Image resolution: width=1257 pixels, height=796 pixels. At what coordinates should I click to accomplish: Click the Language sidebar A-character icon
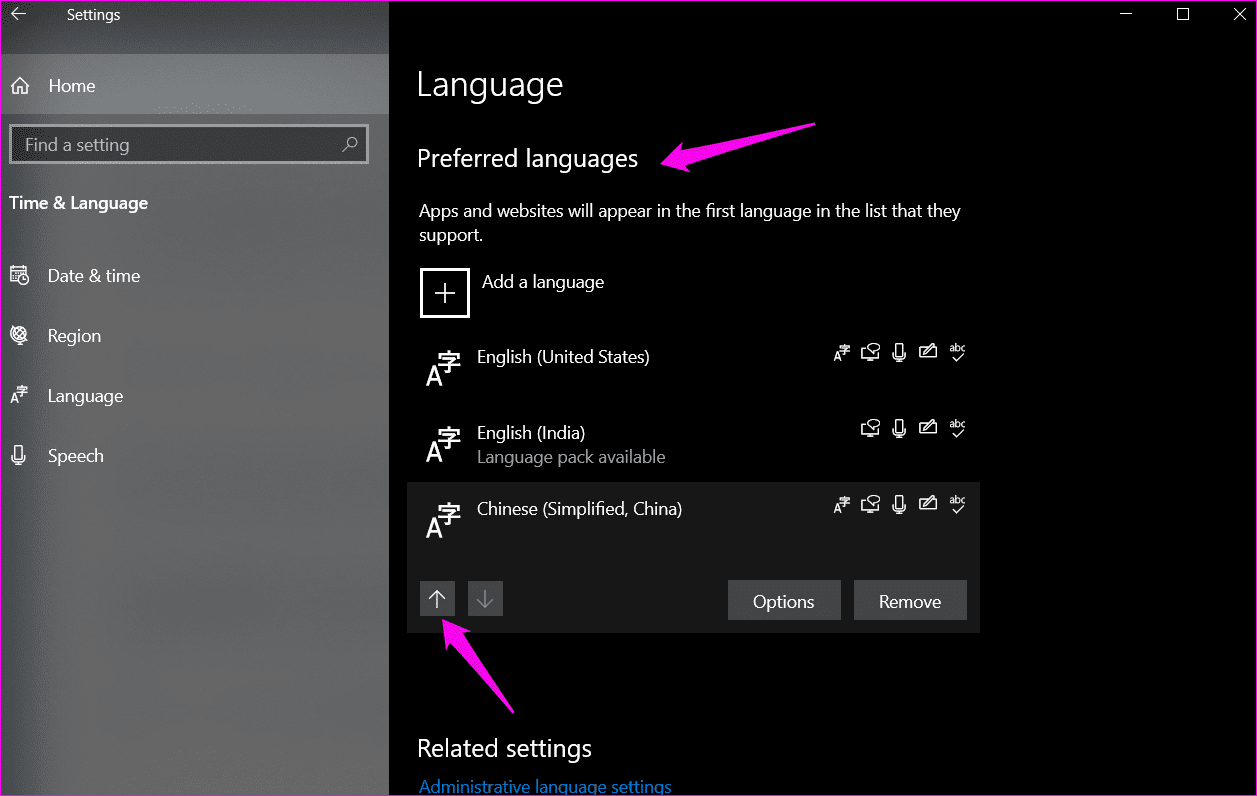pos(19,396)
